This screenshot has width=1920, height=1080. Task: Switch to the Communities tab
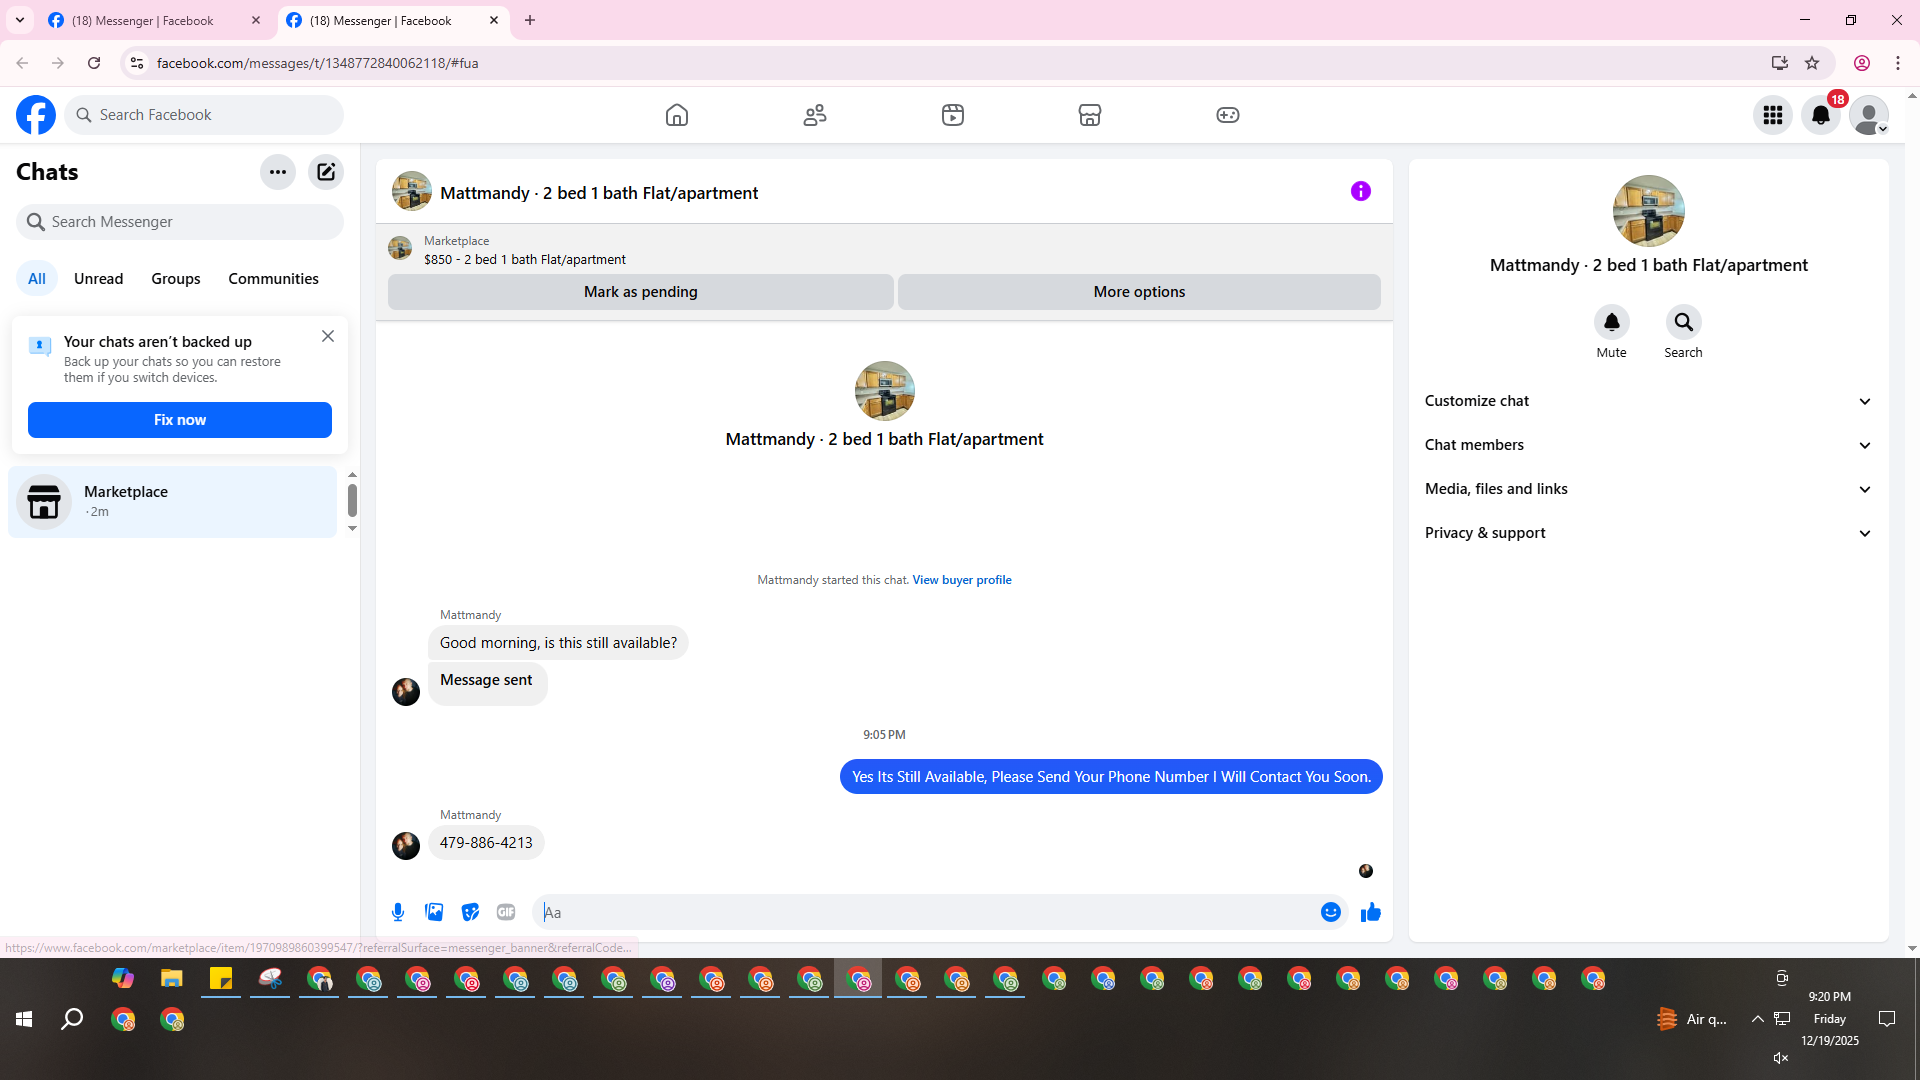[x=273, y=279]
